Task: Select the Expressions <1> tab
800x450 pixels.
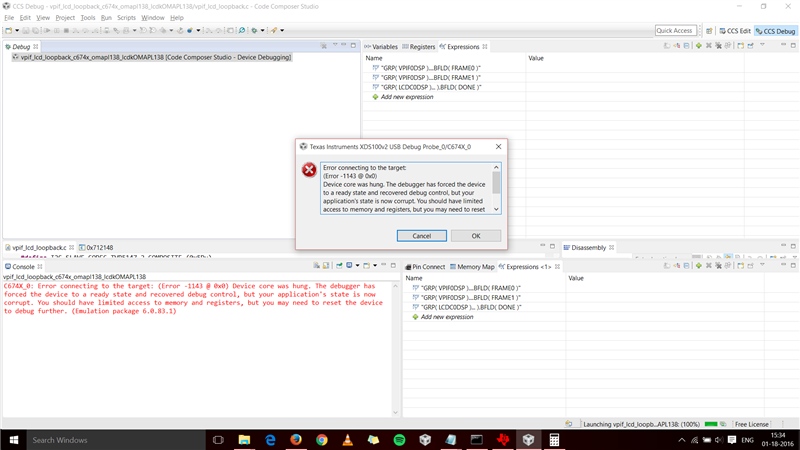Action: pyautogui.click(x=529, y=267)
